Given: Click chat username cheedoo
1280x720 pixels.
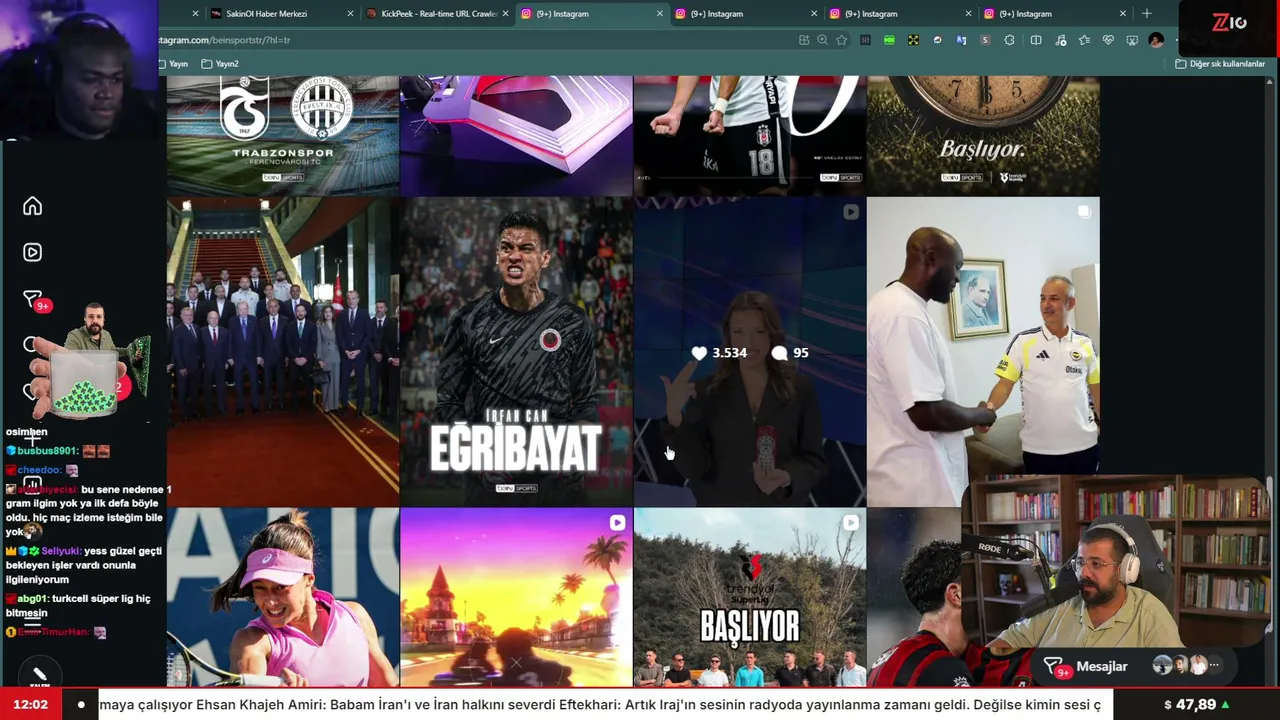Looking at the screenshot, I should point(40,470).
